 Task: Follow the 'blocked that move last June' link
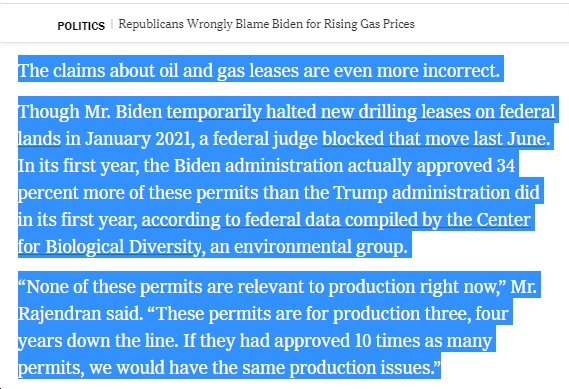(436, 138)
